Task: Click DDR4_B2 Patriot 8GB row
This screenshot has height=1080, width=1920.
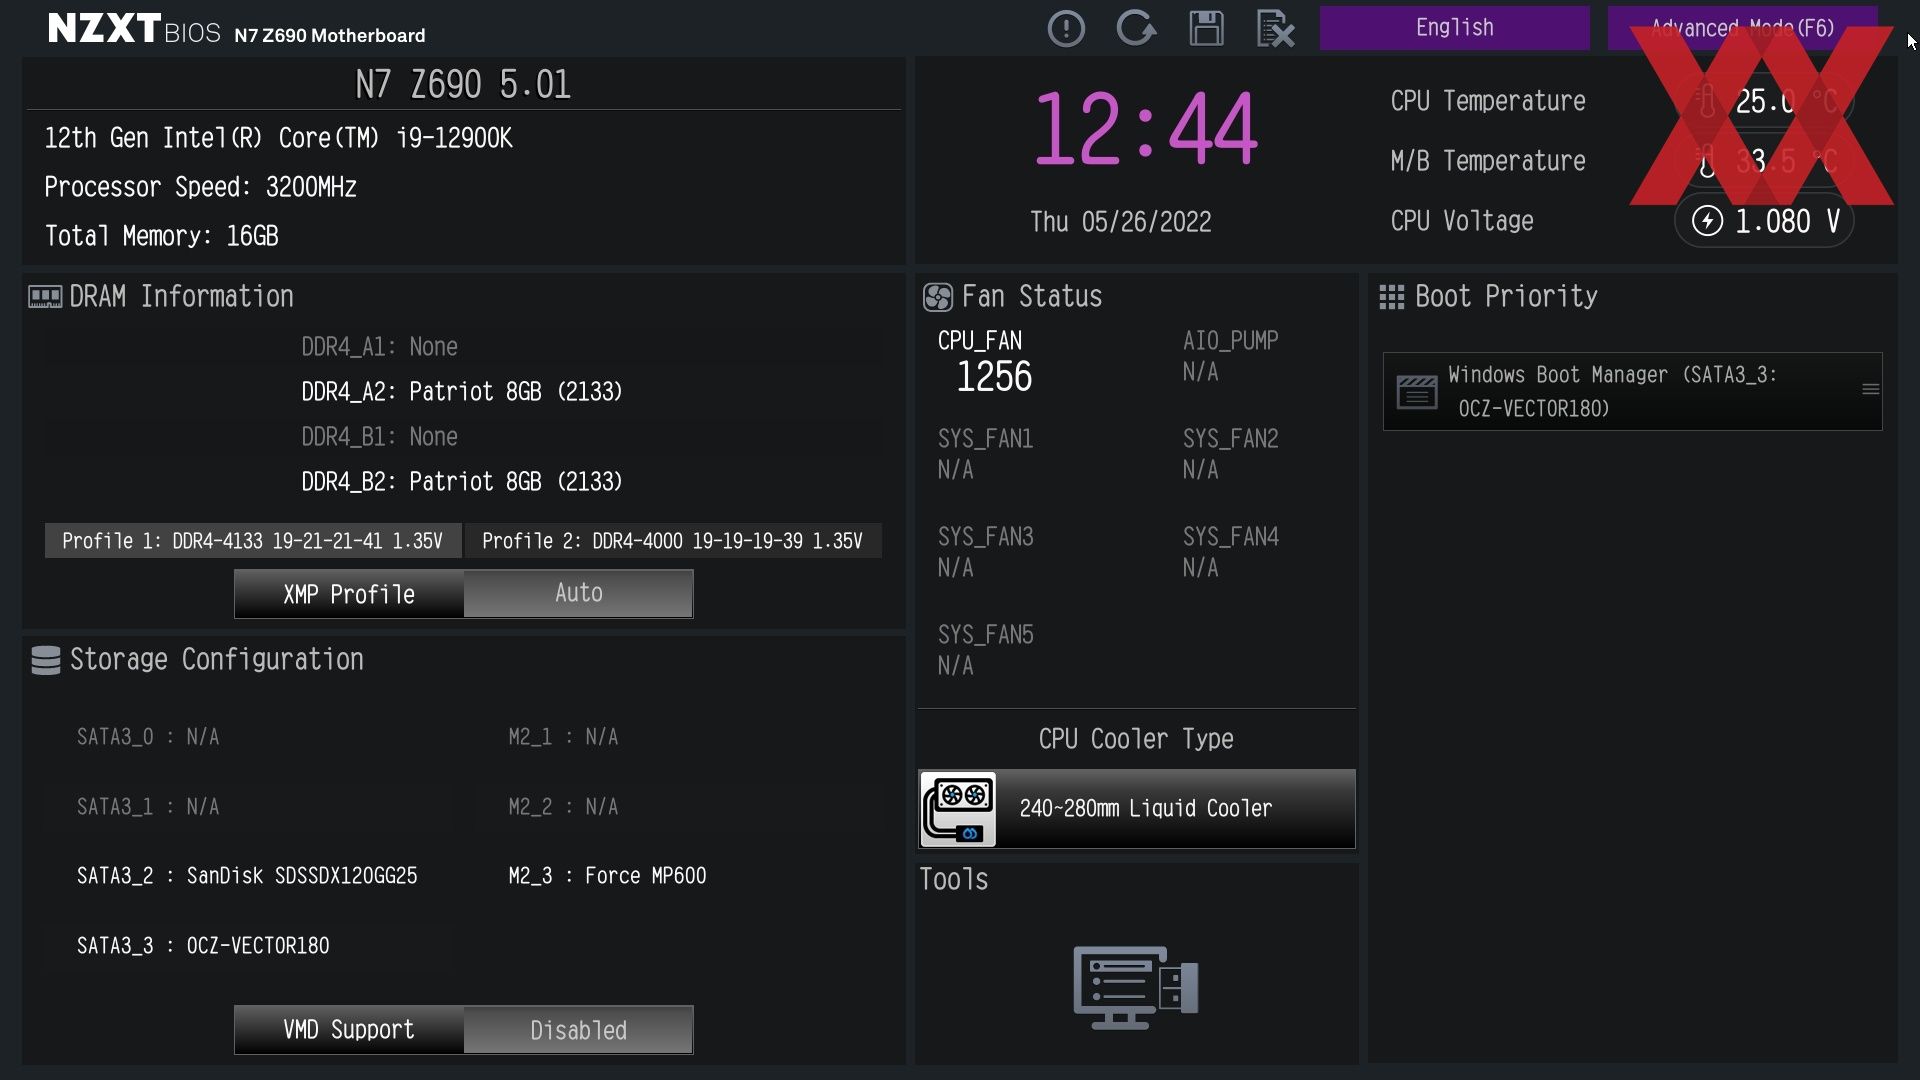Action: tap(461, 482)
